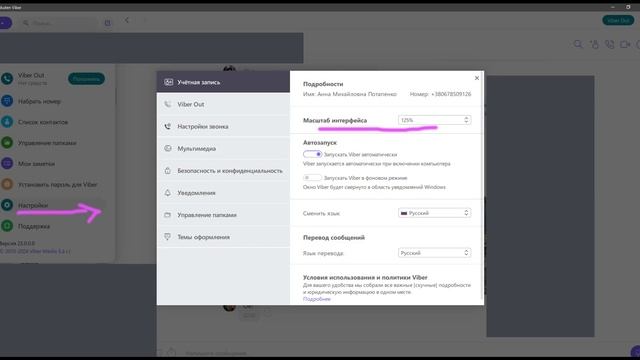Viewport: 640px width, 360px height.
Task: Open the Сменить язык dropdown
Action: click(x=434, y=213)
